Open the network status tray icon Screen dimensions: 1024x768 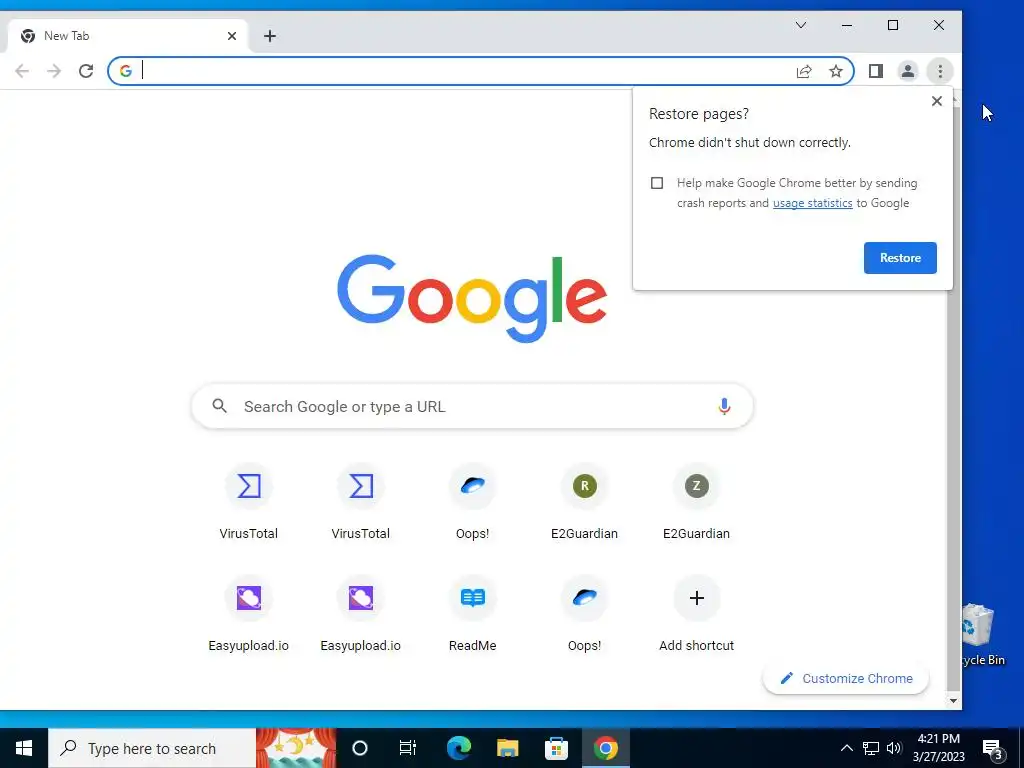click(871, 748)
